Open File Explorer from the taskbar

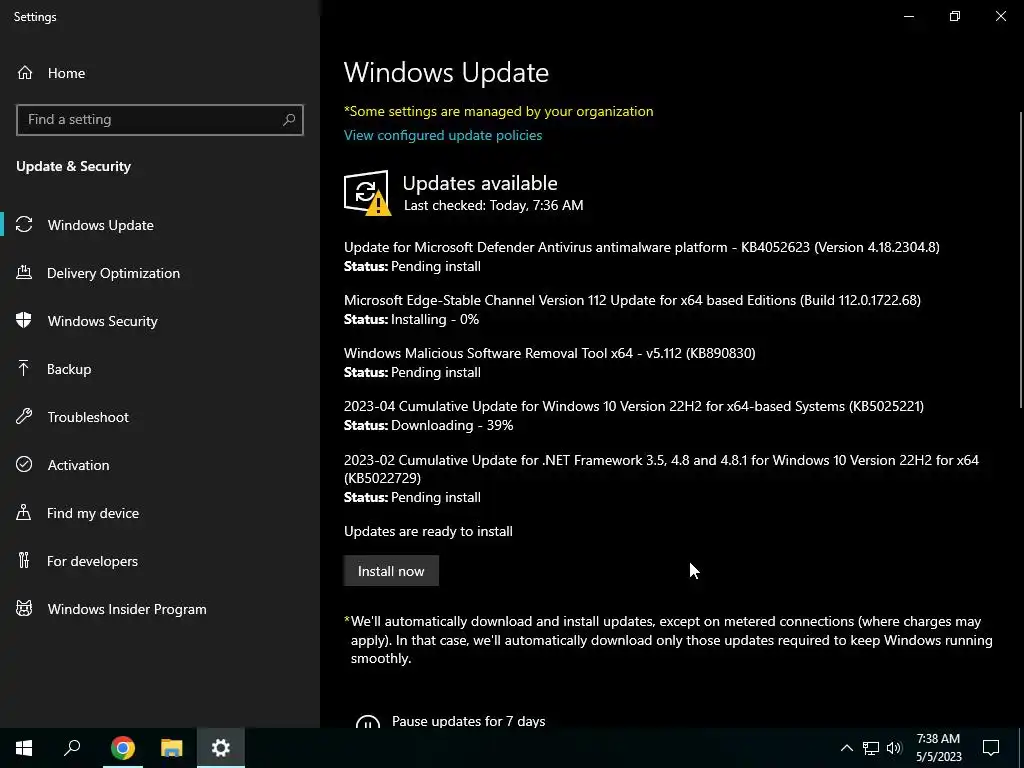click(x=172, y=748)
